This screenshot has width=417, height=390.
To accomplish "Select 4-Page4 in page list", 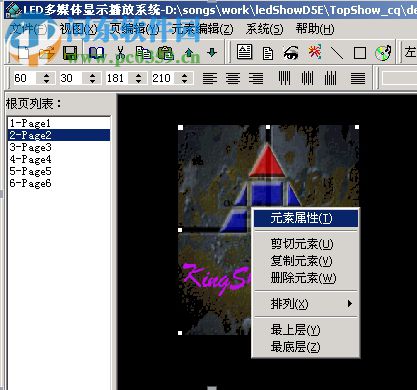I will pyautogui.click(x=59, y=159).
